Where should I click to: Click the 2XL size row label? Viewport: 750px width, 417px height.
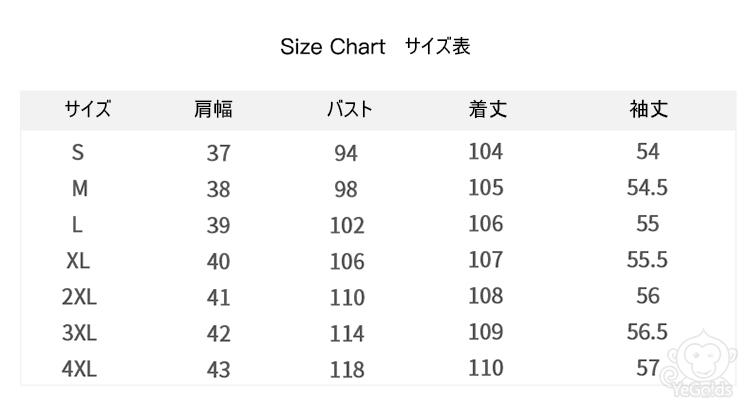pyautogui.click(x=79, y=297)
